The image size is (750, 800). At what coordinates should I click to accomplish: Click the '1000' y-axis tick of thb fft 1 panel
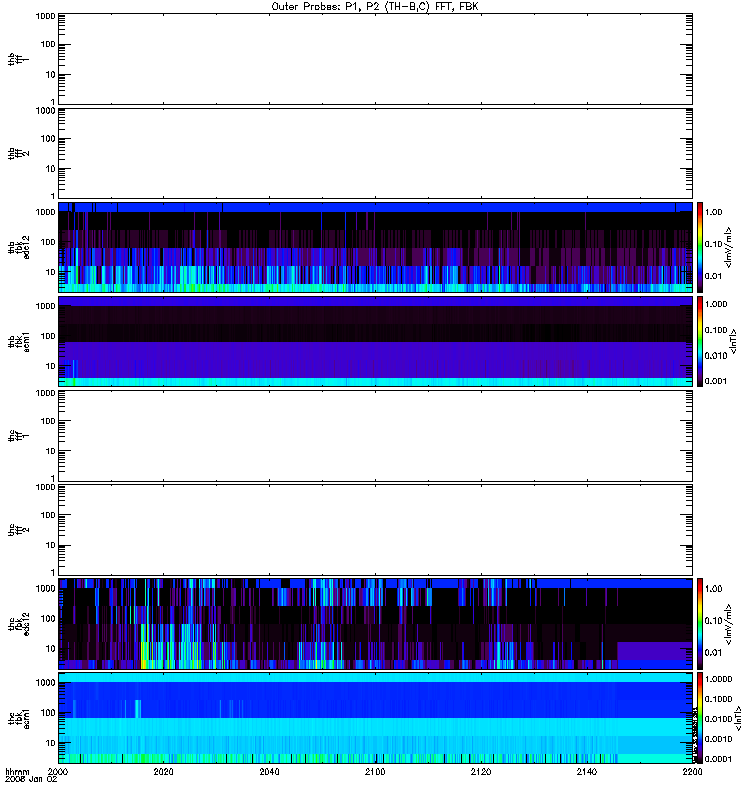pyautogui.click(x=45, y=16)
